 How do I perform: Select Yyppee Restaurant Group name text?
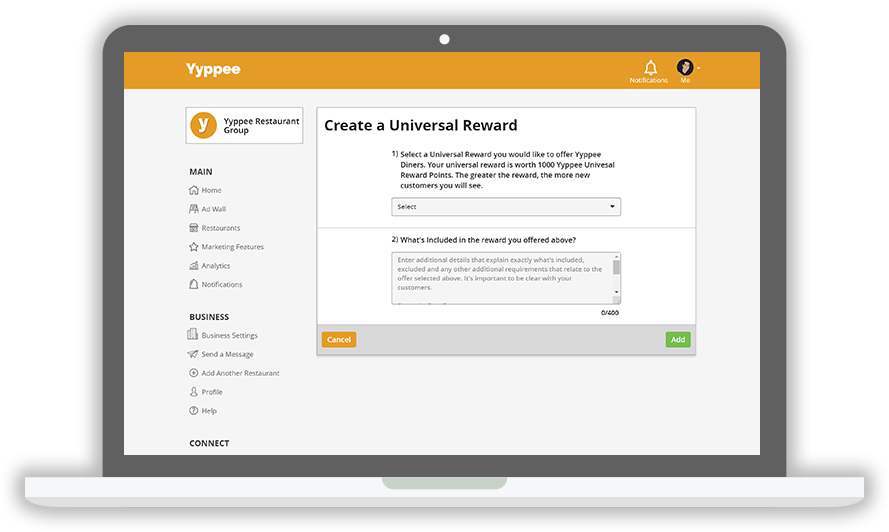coord(261,125)
